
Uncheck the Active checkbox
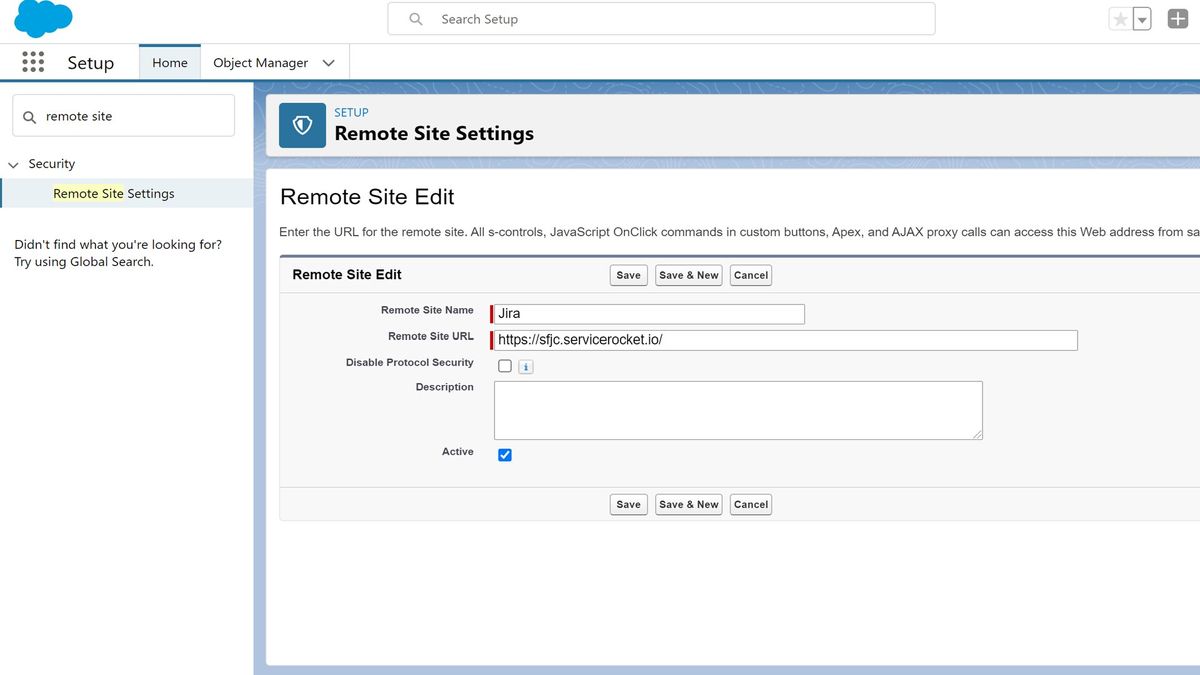pos(504,454)
